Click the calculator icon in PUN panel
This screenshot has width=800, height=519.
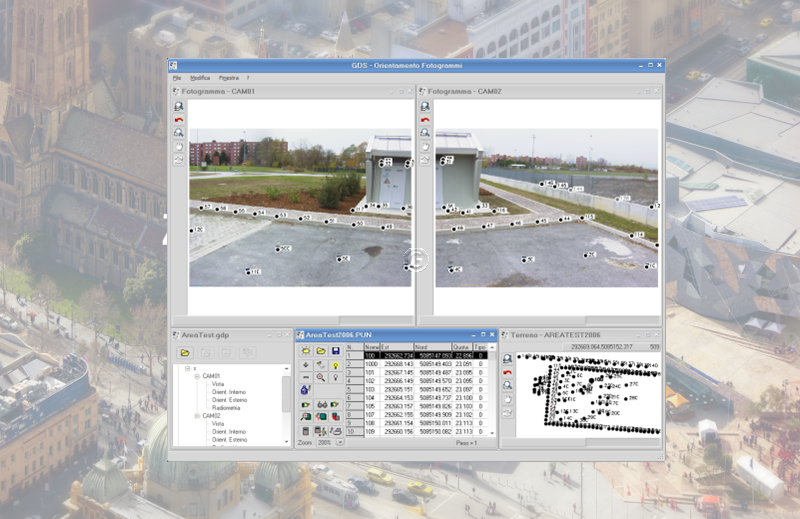306,430
